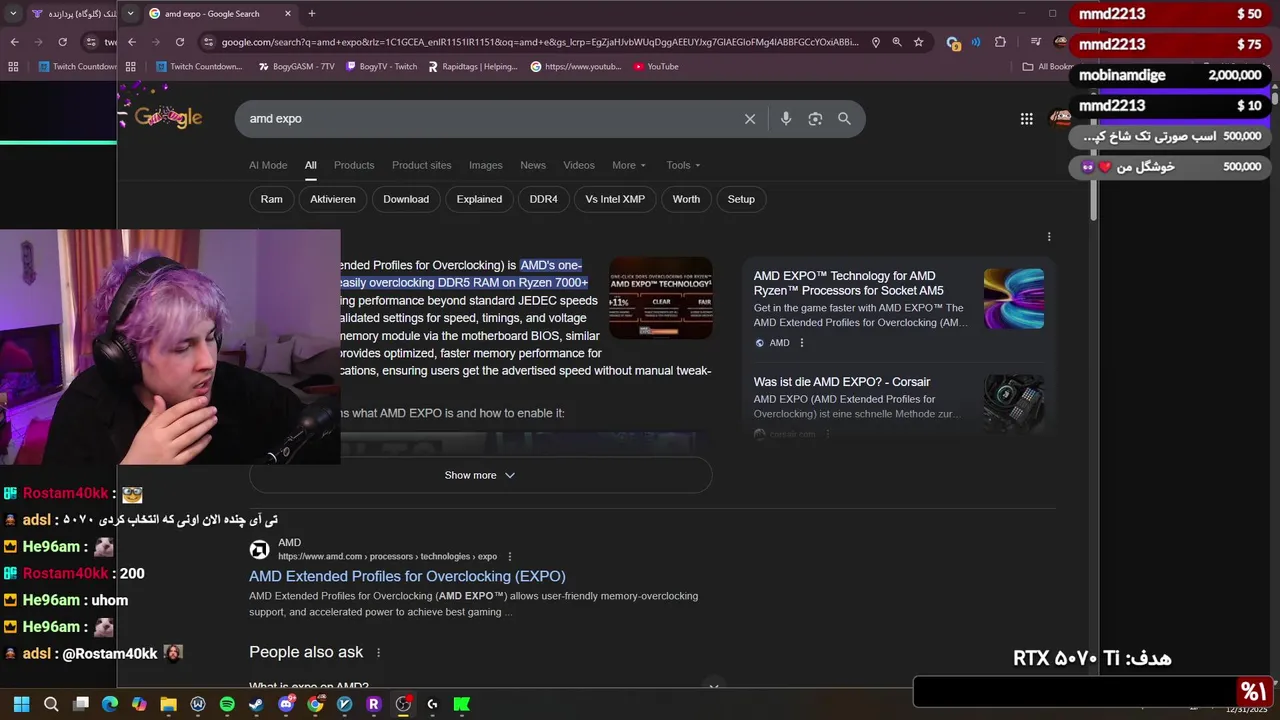
Task: Clear the search box with the X icon
Action: pyautogui.click(x=750, y=119)
